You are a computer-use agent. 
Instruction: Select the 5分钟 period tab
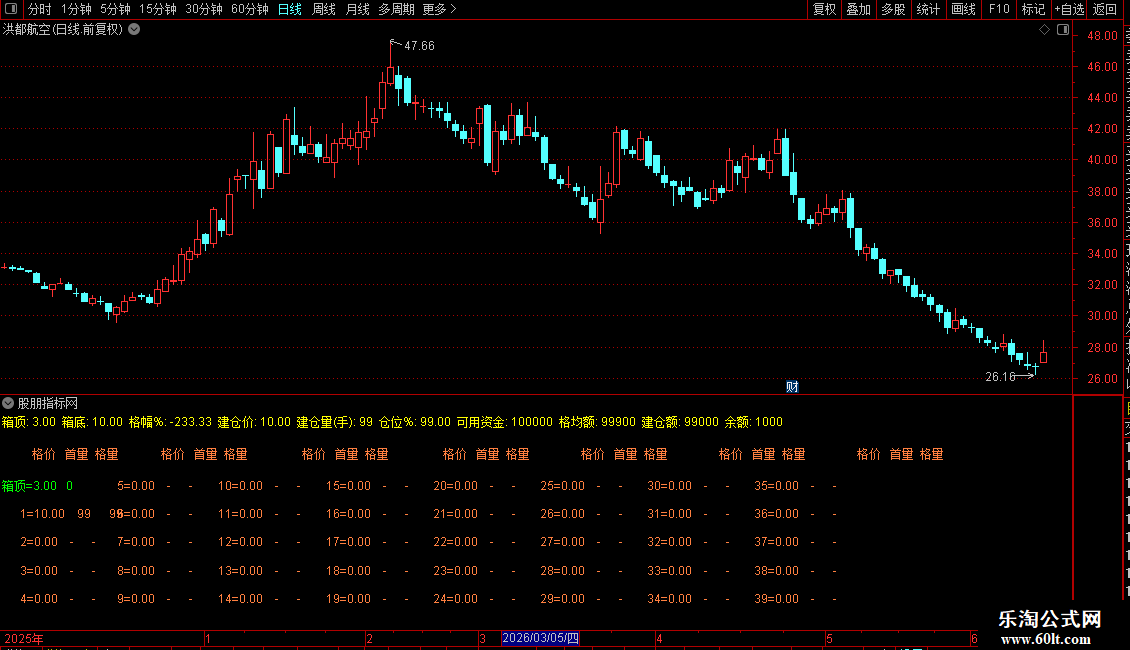pyautogui.click(x=115, y=9)
